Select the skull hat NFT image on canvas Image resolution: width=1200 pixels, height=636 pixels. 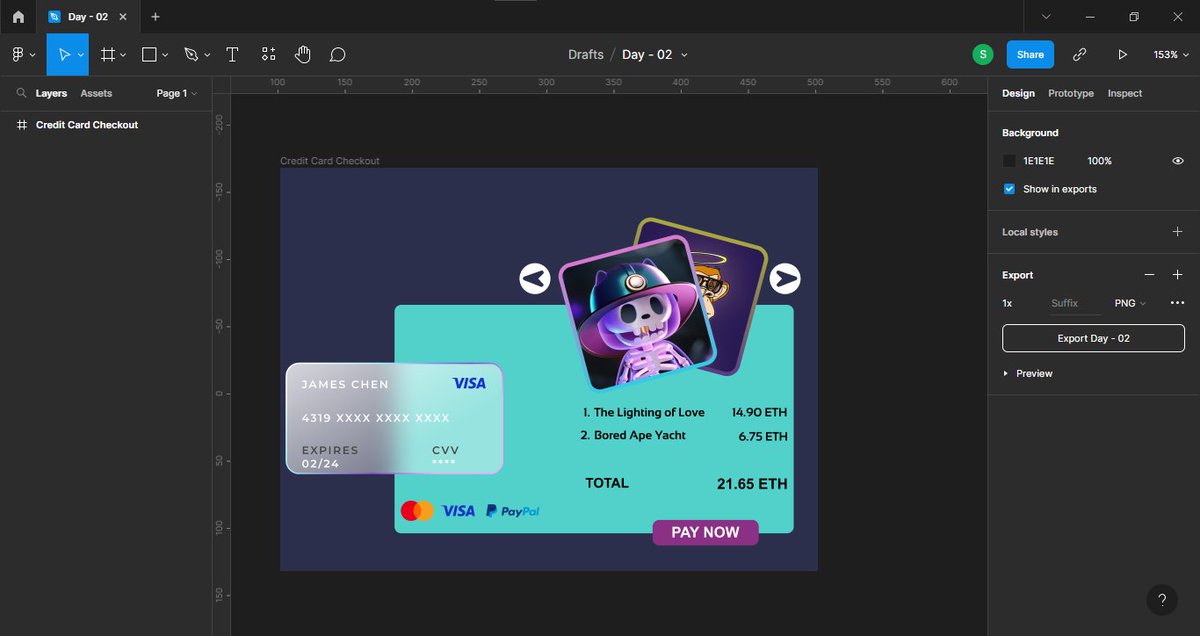(x=638, y=313)
